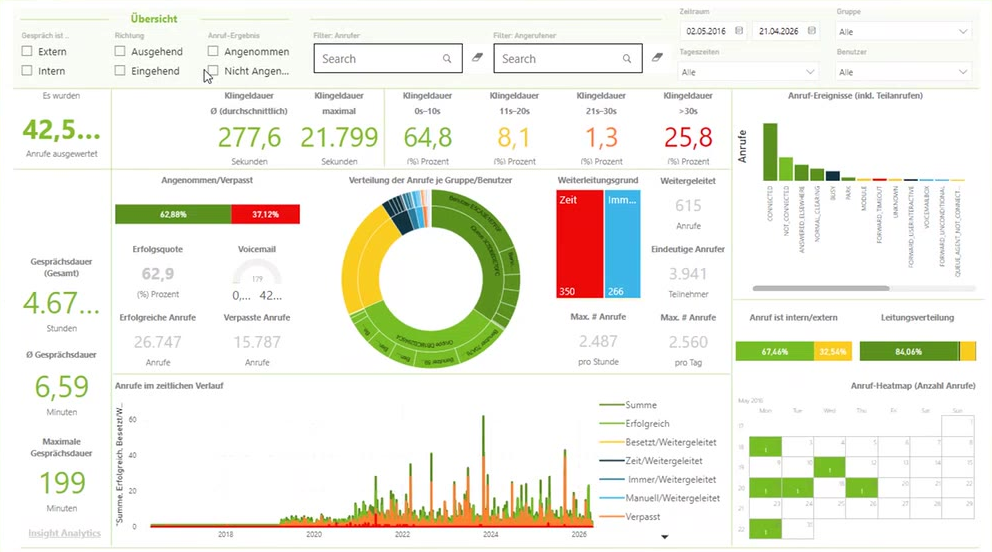Click the Anrufer filter search field
Image resolution: width=992 pixels, height=552 pixels.
coord(388,58)
